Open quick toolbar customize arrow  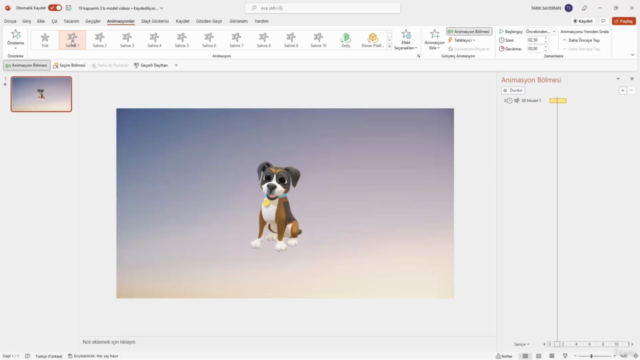(x=176, y=65)
